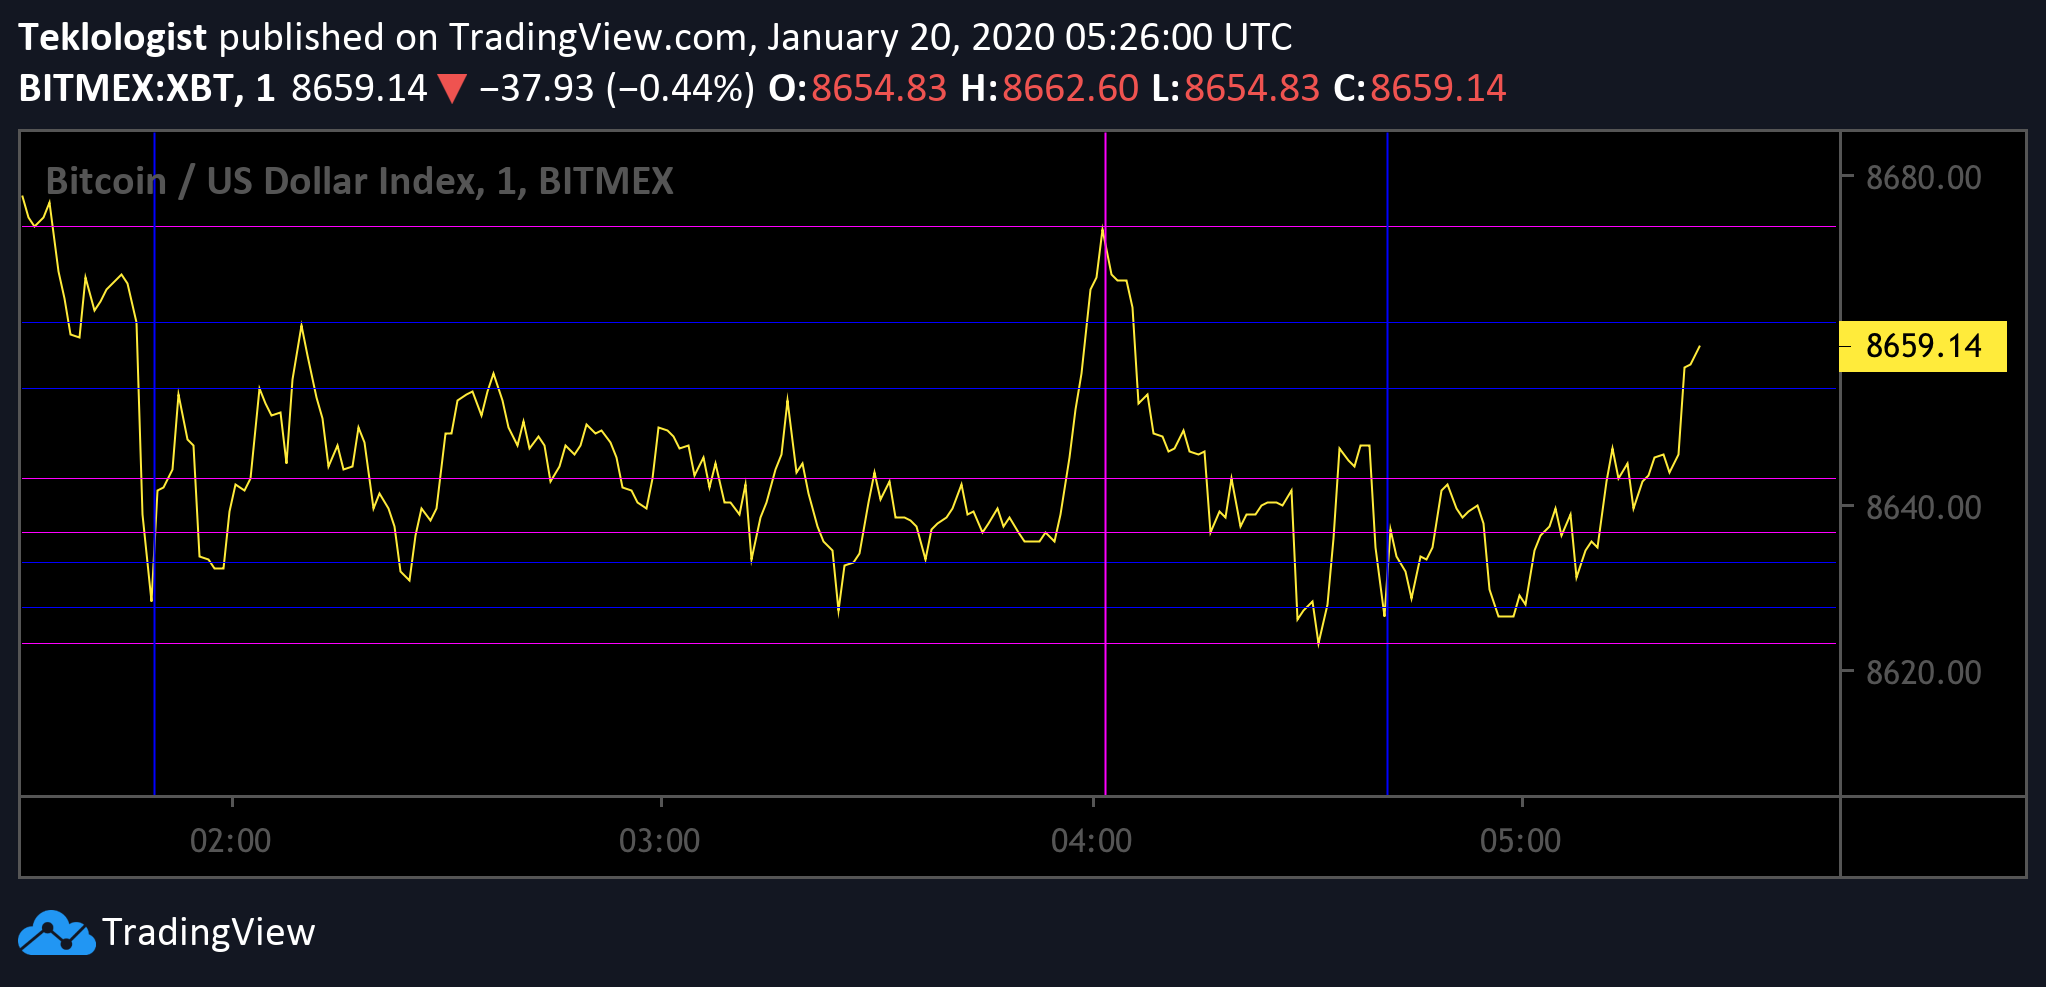Click the BITMEX:XBT, 1 symbol text

click(x=147, y=88)
